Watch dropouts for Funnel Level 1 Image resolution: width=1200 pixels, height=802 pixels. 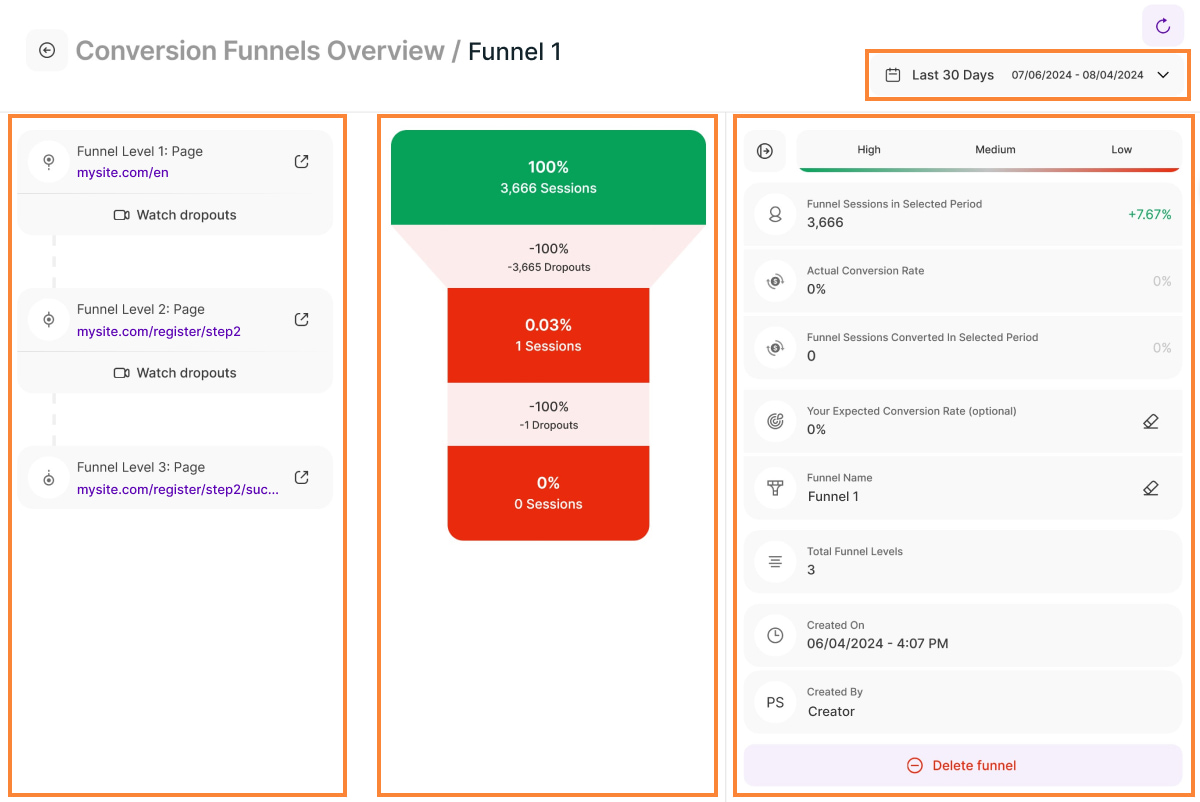tap(175, 215)
